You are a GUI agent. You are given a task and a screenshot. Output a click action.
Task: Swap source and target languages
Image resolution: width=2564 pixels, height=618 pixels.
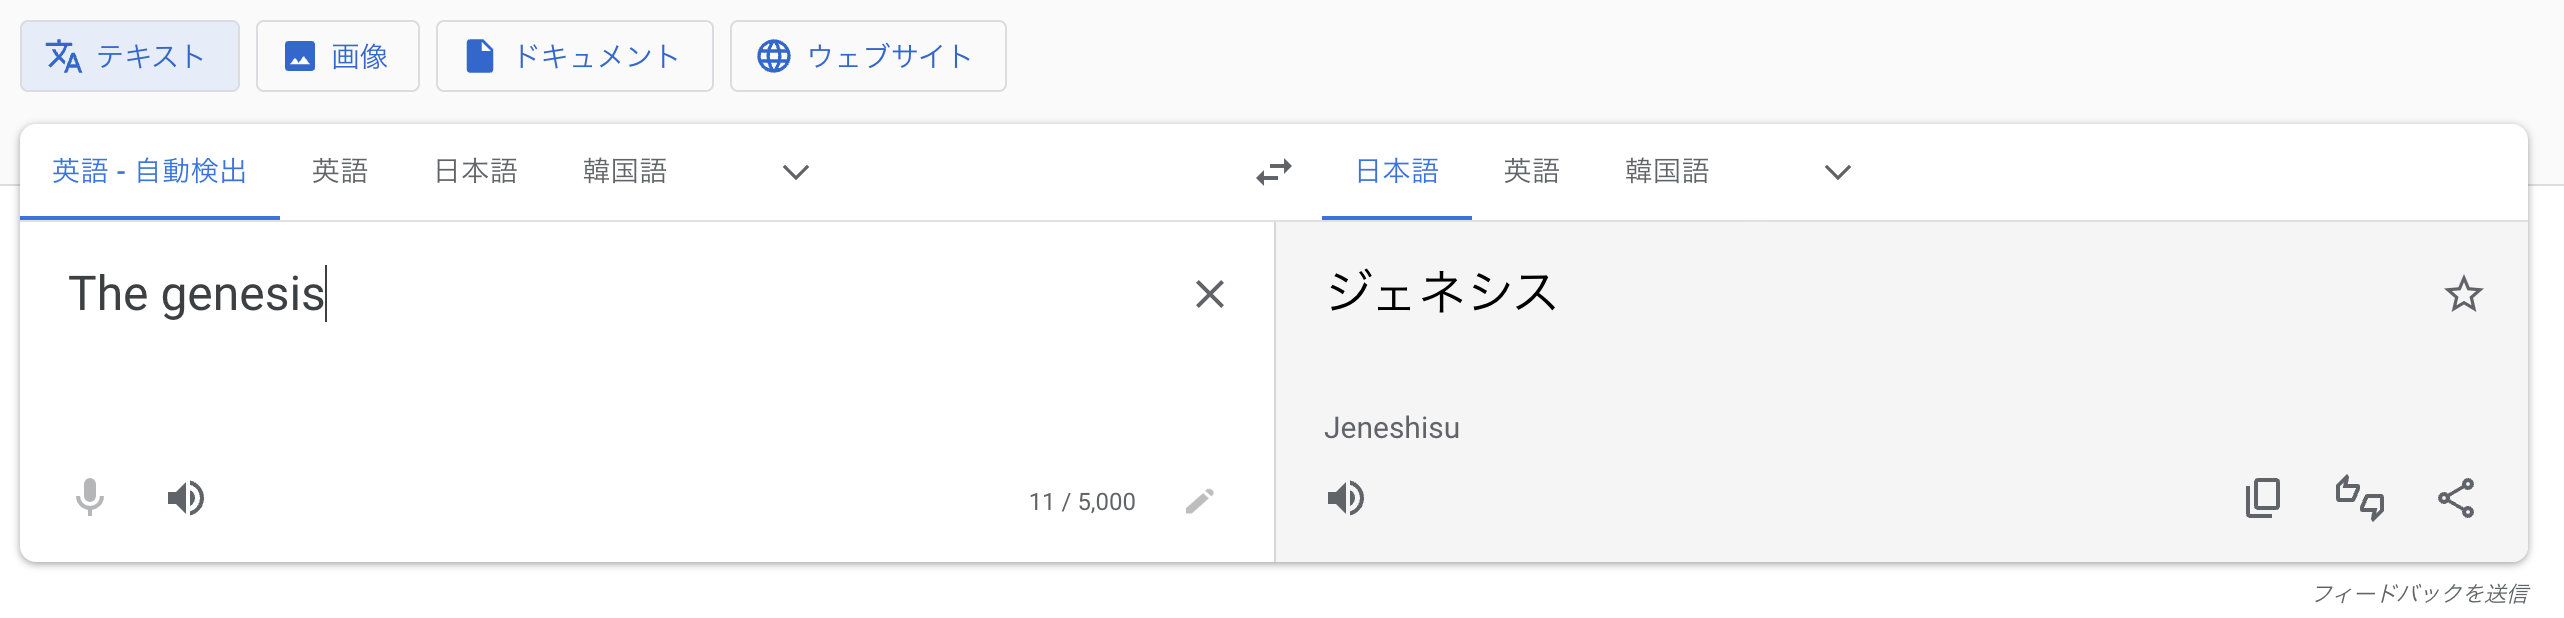tap(1274, 172)
